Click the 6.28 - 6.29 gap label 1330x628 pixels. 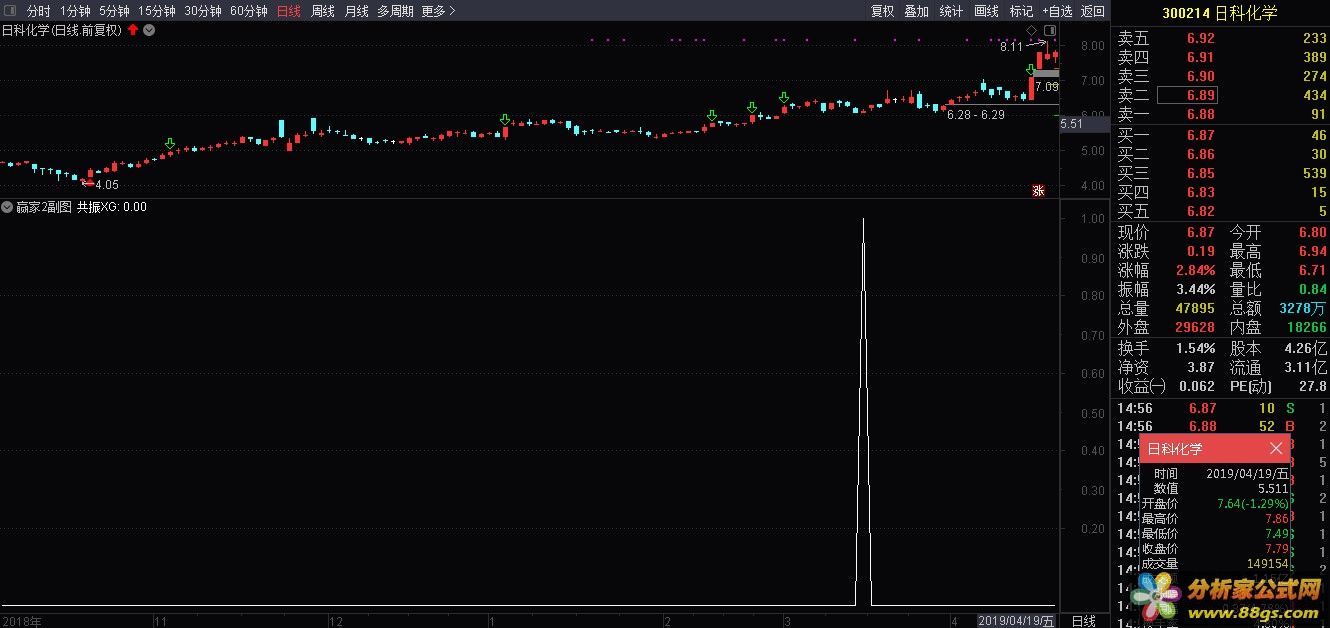[x=975, y=116]
